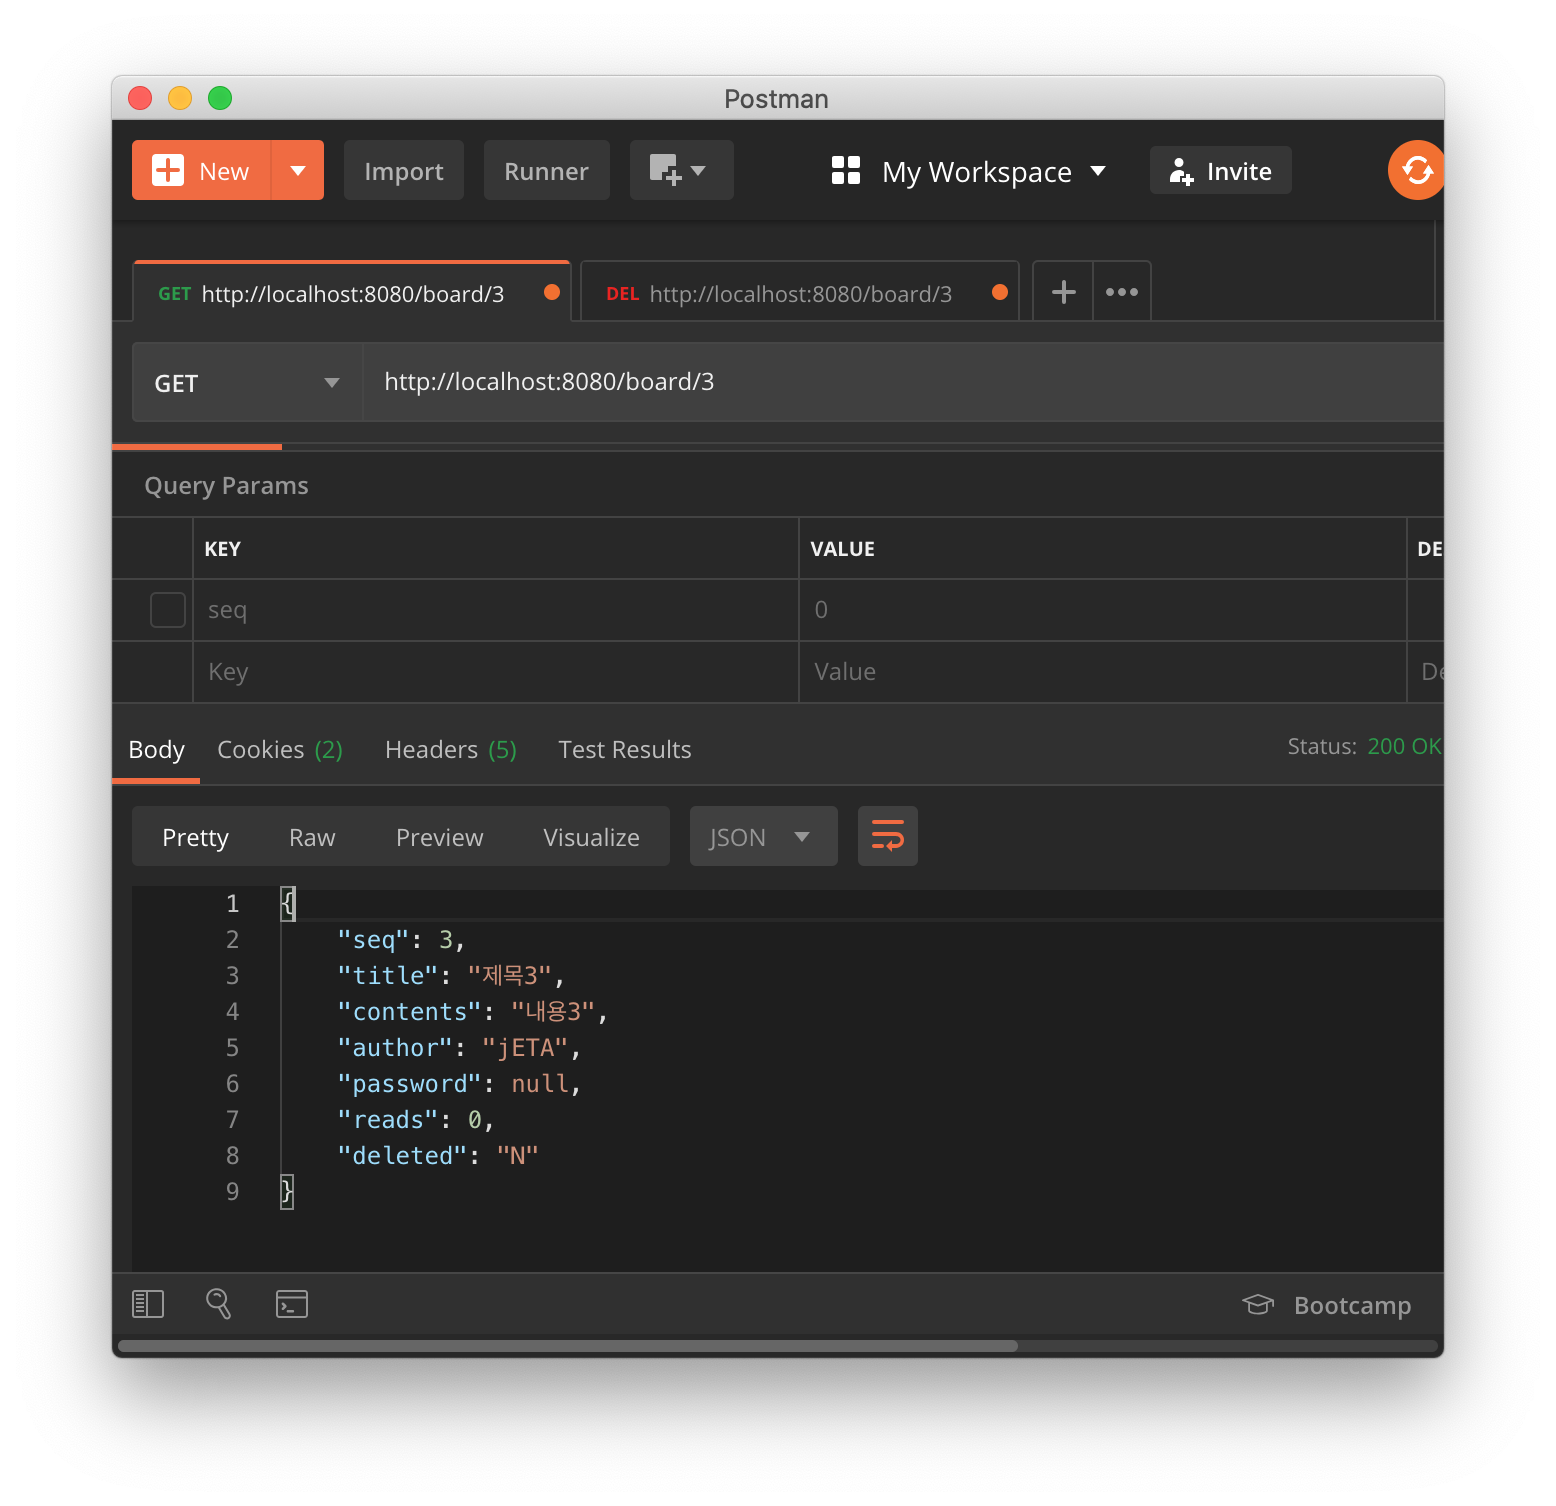This screenshot has width=1556, height=1506.
Task: Click the New button
Action: pyautogui.click(x=201, y=170)
